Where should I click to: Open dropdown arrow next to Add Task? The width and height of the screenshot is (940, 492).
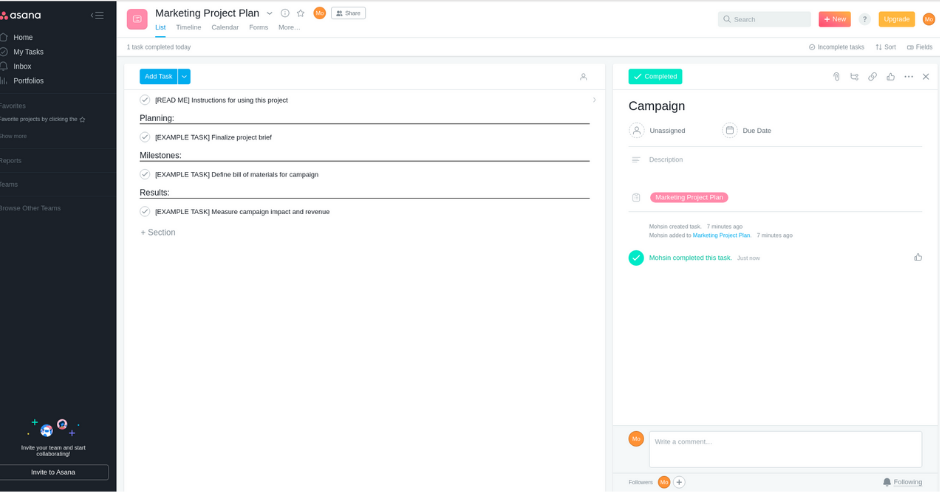point(184,77)
